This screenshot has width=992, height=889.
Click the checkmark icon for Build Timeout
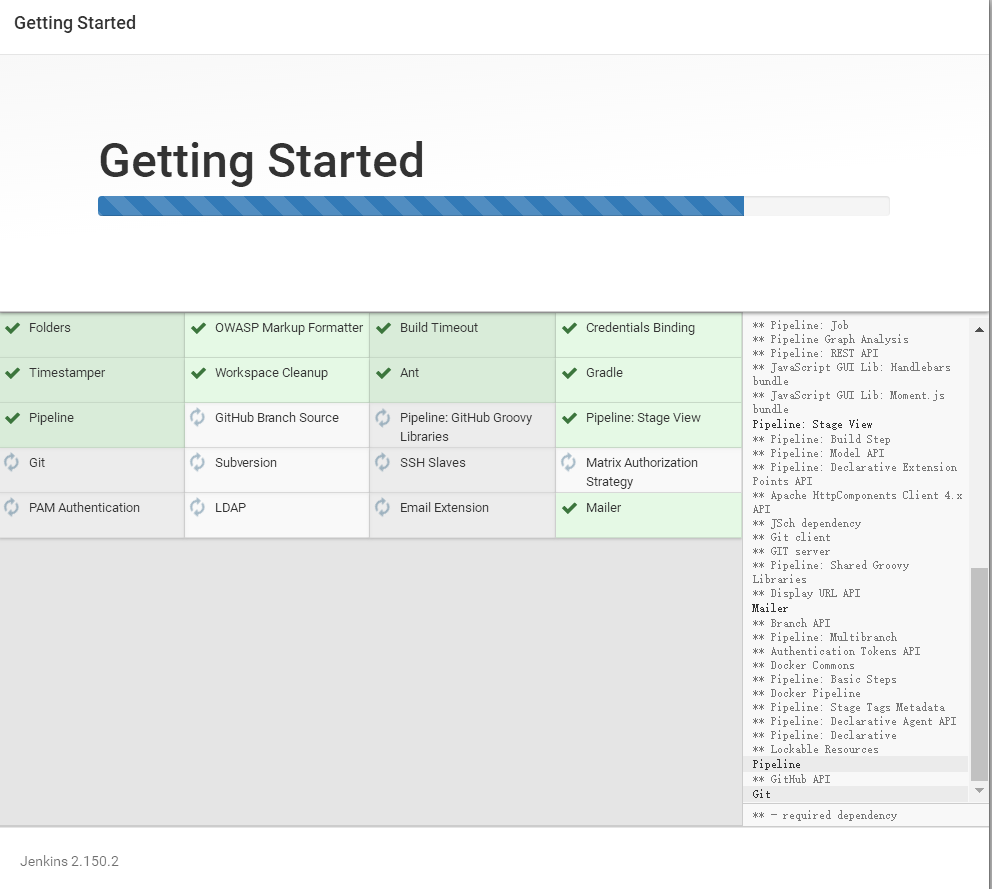(383, 328)
